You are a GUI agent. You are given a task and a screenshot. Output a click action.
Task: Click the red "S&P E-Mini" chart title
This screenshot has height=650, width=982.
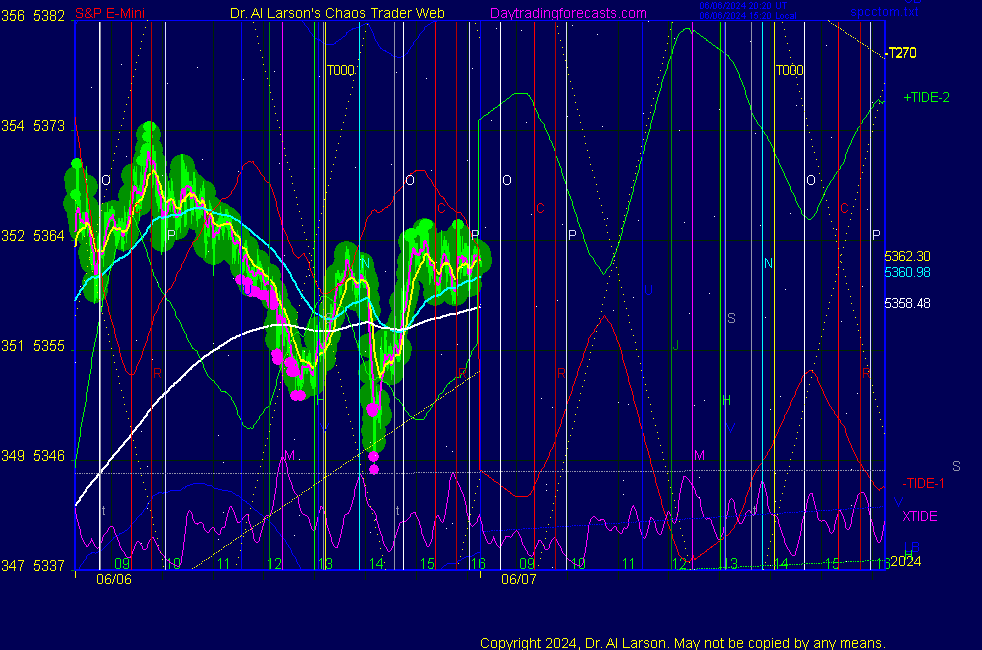(110, 13)
